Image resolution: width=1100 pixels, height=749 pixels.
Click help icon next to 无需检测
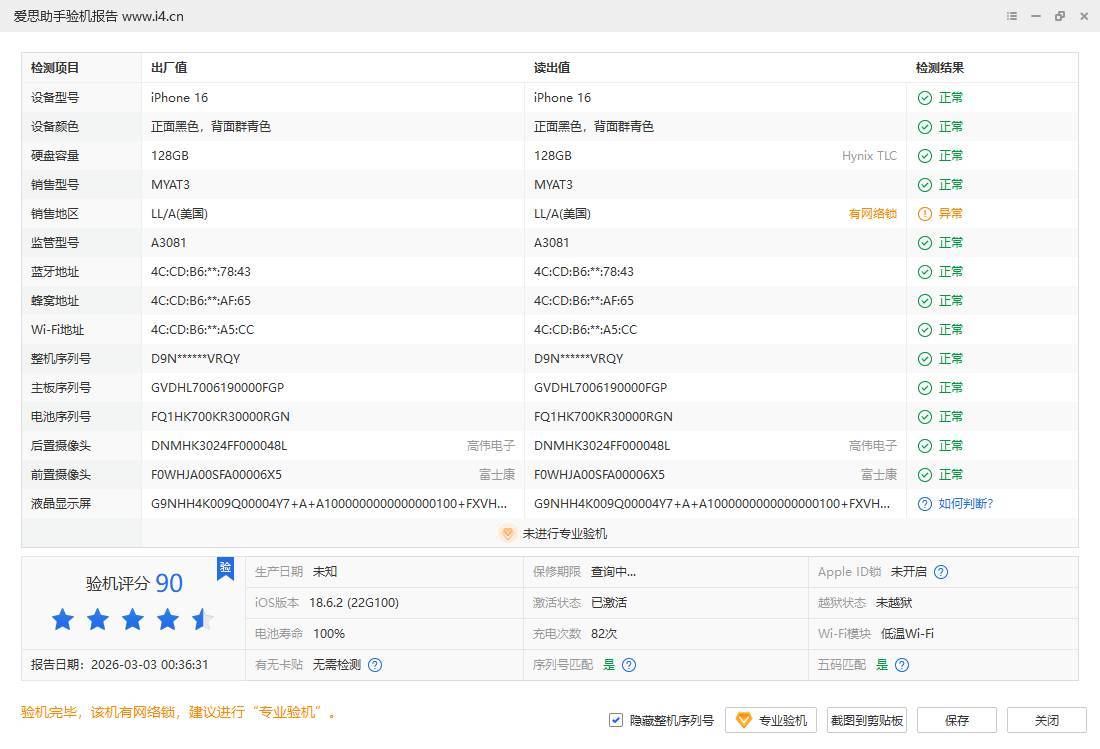point(375,665)
